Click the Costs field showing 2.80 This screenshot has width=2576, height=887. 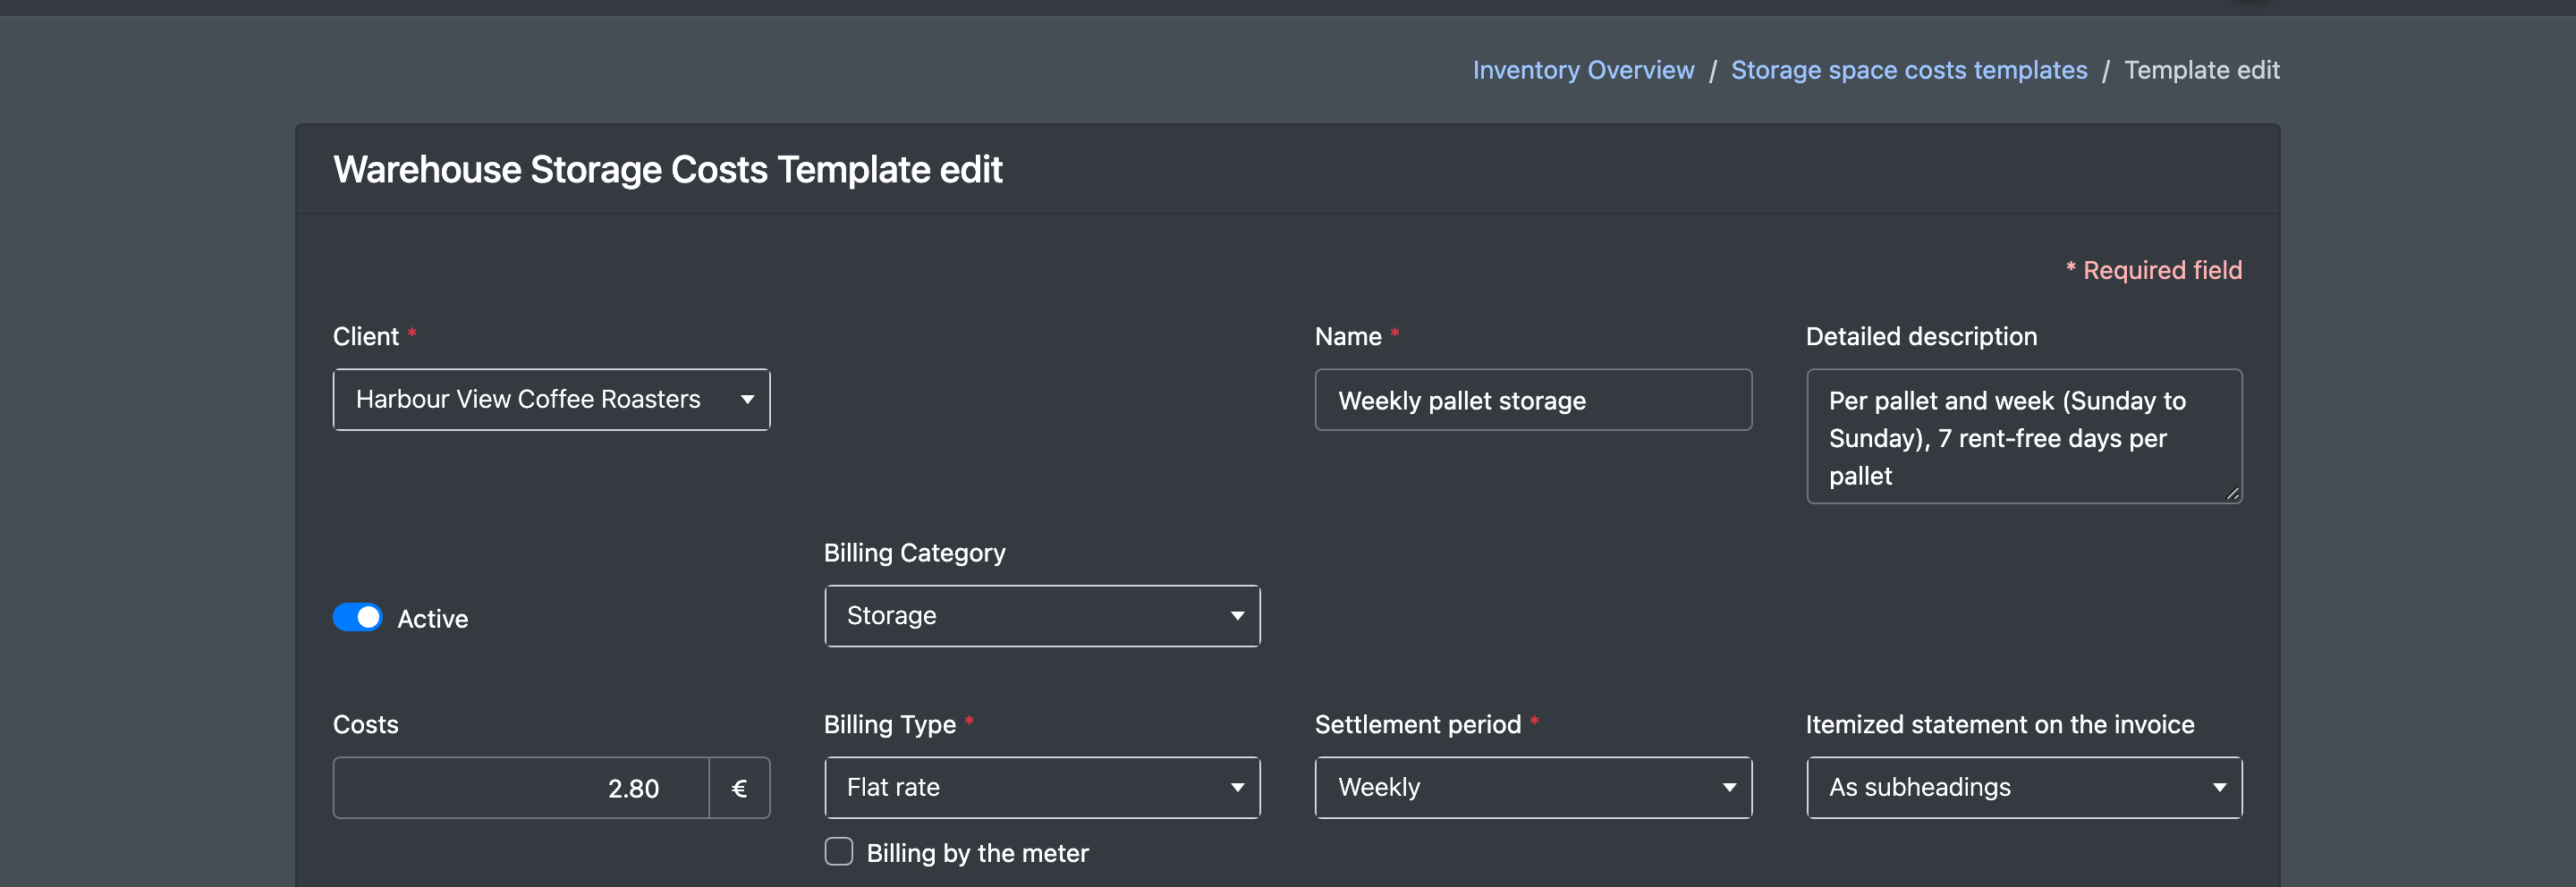click(520, 787)
